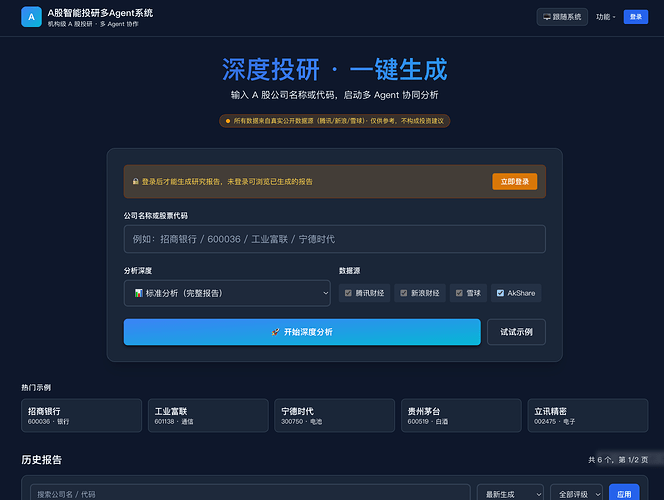Image resolution: width=664 pixels, height=500 pixels.
Task: Click the lock icon in login notice
Action: 136,181
